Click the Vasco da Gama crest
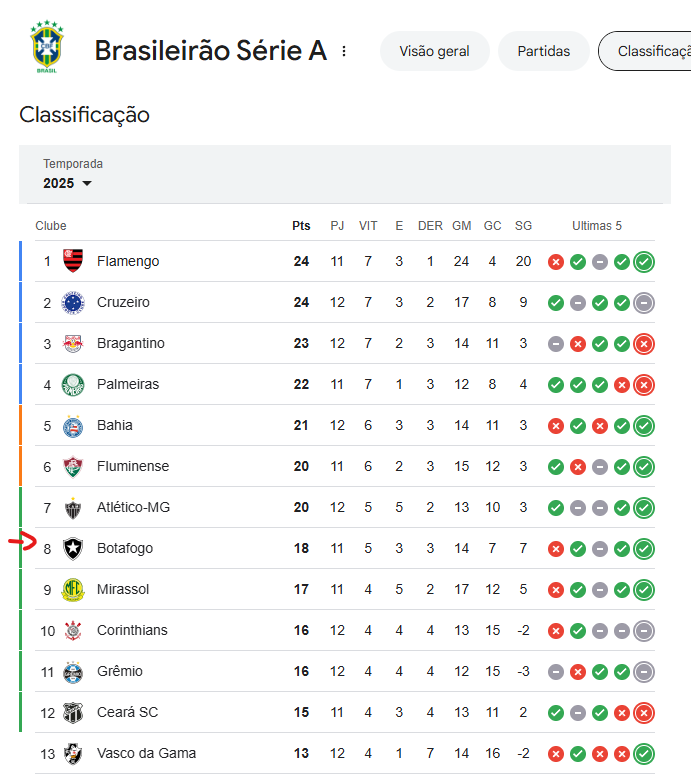 tap(73, 754)
